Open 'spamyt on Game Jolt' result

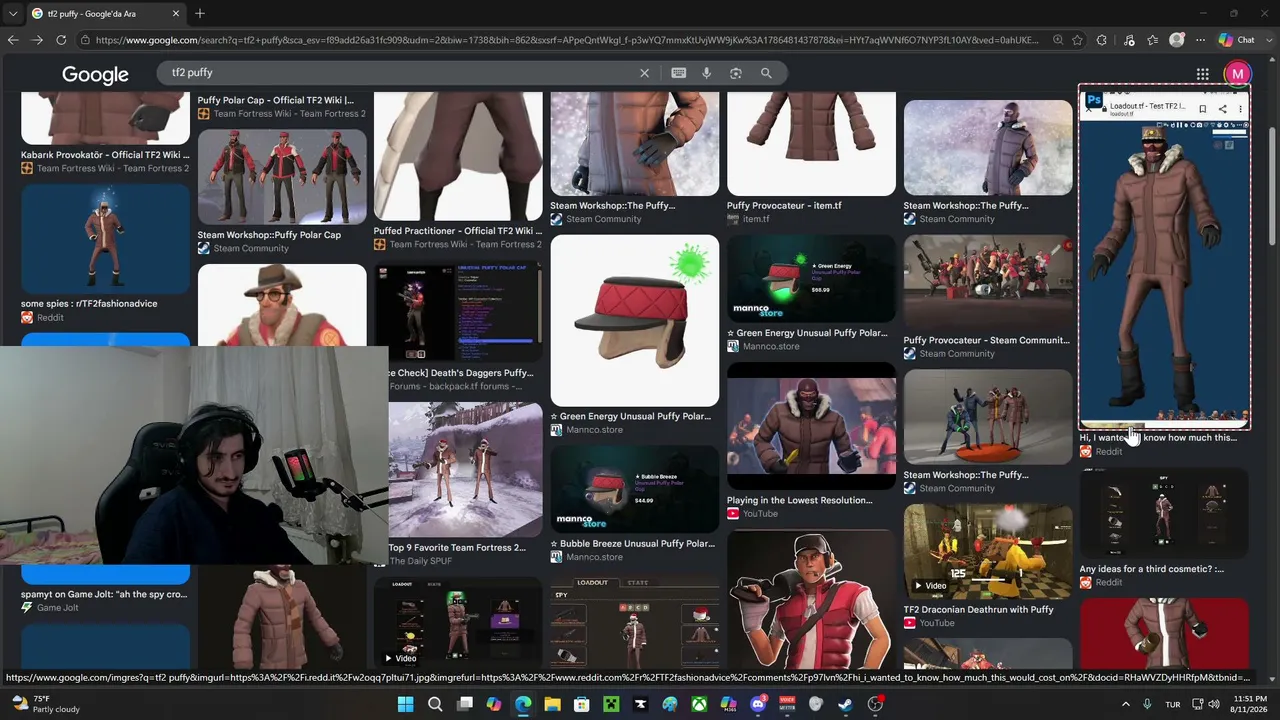click(x=104, y=594)
